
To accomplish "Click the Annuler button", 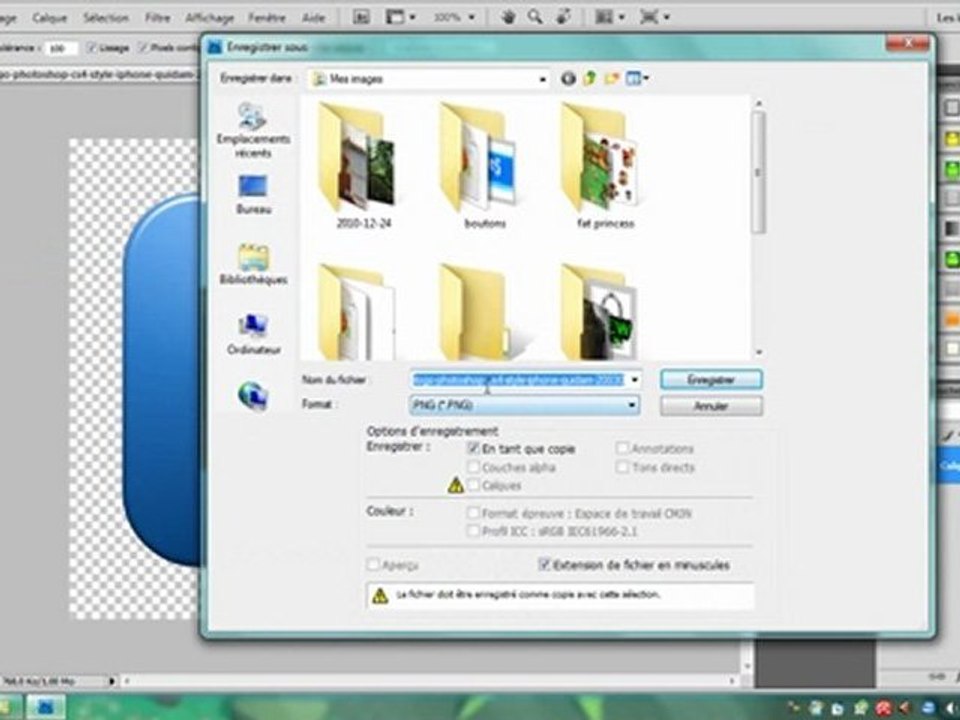I will pyautogui.click(x=711, y=405).
